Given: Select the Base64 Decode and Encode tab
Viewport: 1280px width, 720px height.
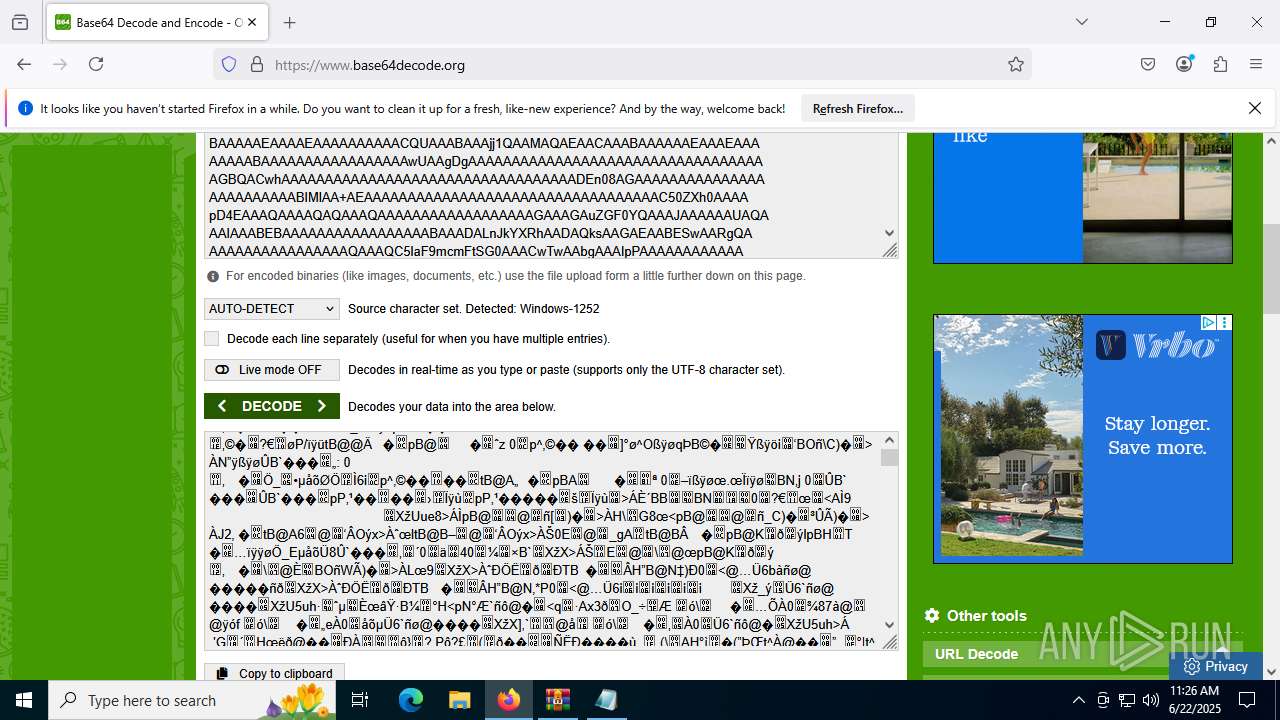Looking at the screenshot, I should pyautogui.click(x=157, y=22).
